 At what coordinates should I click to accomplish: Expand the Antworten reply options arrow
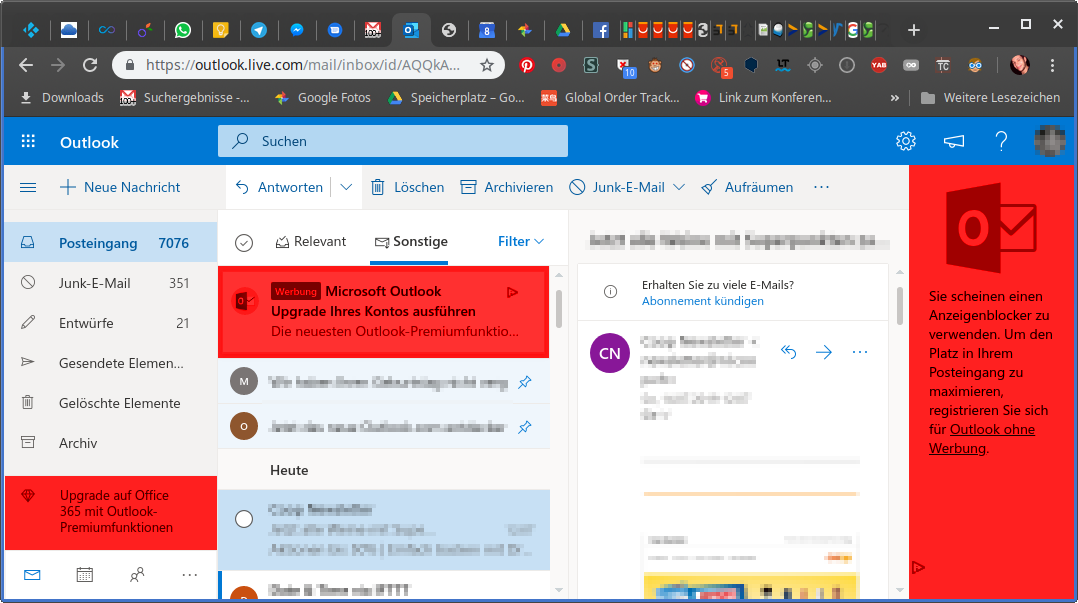pyautogui.click(x=346, y=187)
